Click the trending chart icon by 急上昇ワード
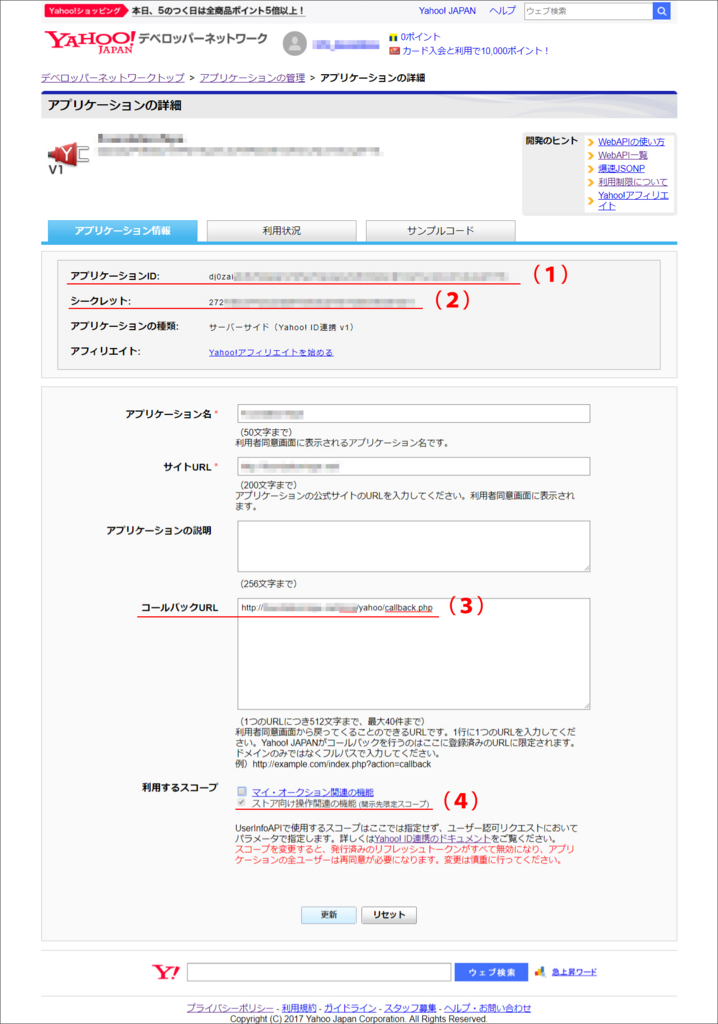This screenshot has height=1024, width=718. [x=540, y=972]
